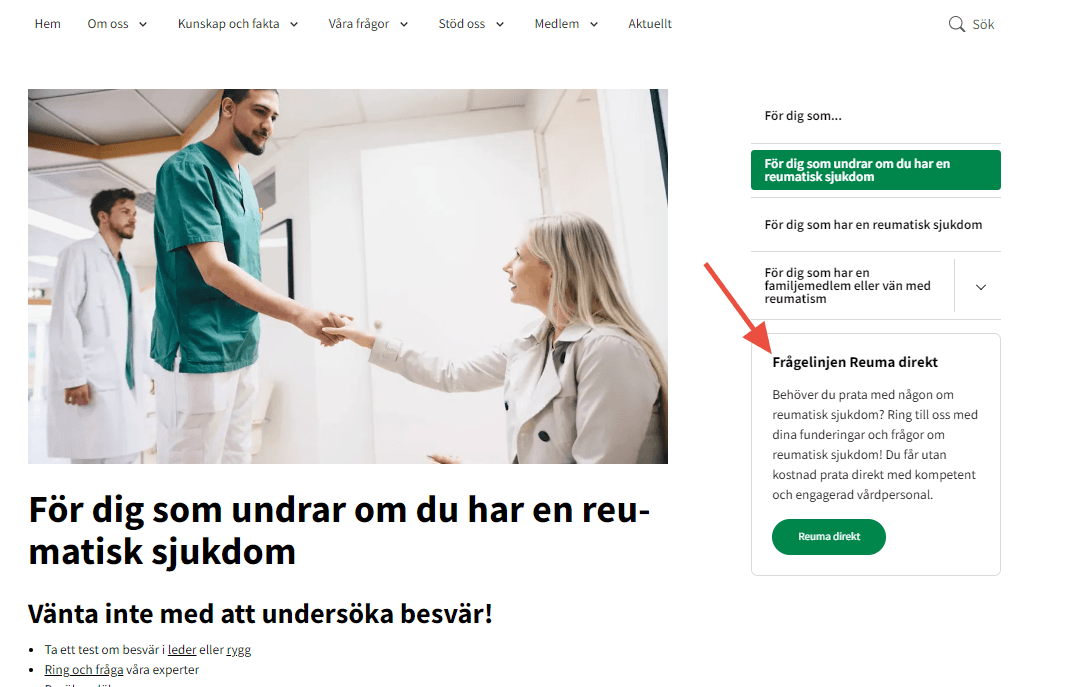Open the familjemedlem eller vän med reumatism link
Image resolution: width=1066 pixels, height=687 pixels.
(x=847, y=286)
